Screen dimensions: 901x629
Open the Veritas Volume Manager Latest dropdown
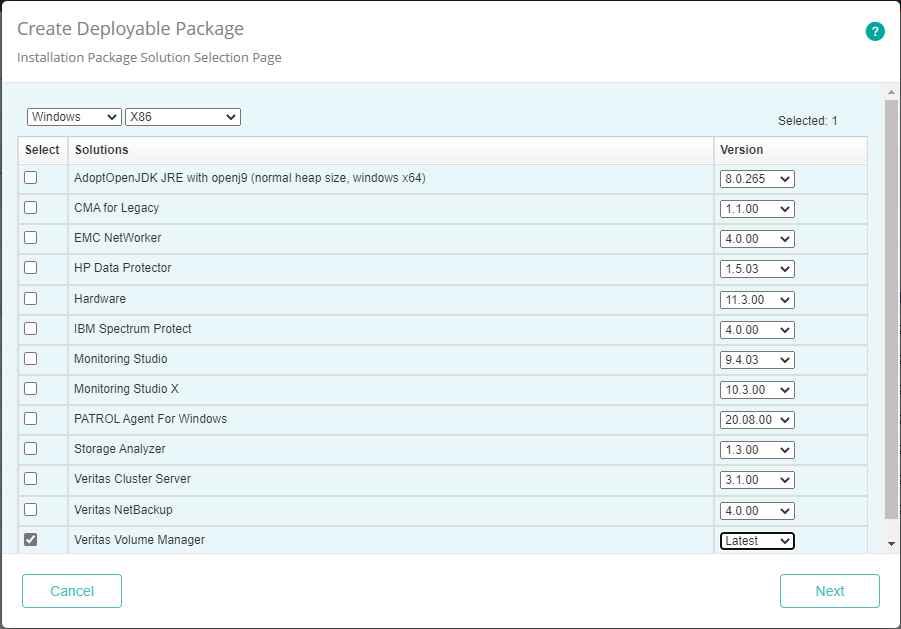click(756, 540)
